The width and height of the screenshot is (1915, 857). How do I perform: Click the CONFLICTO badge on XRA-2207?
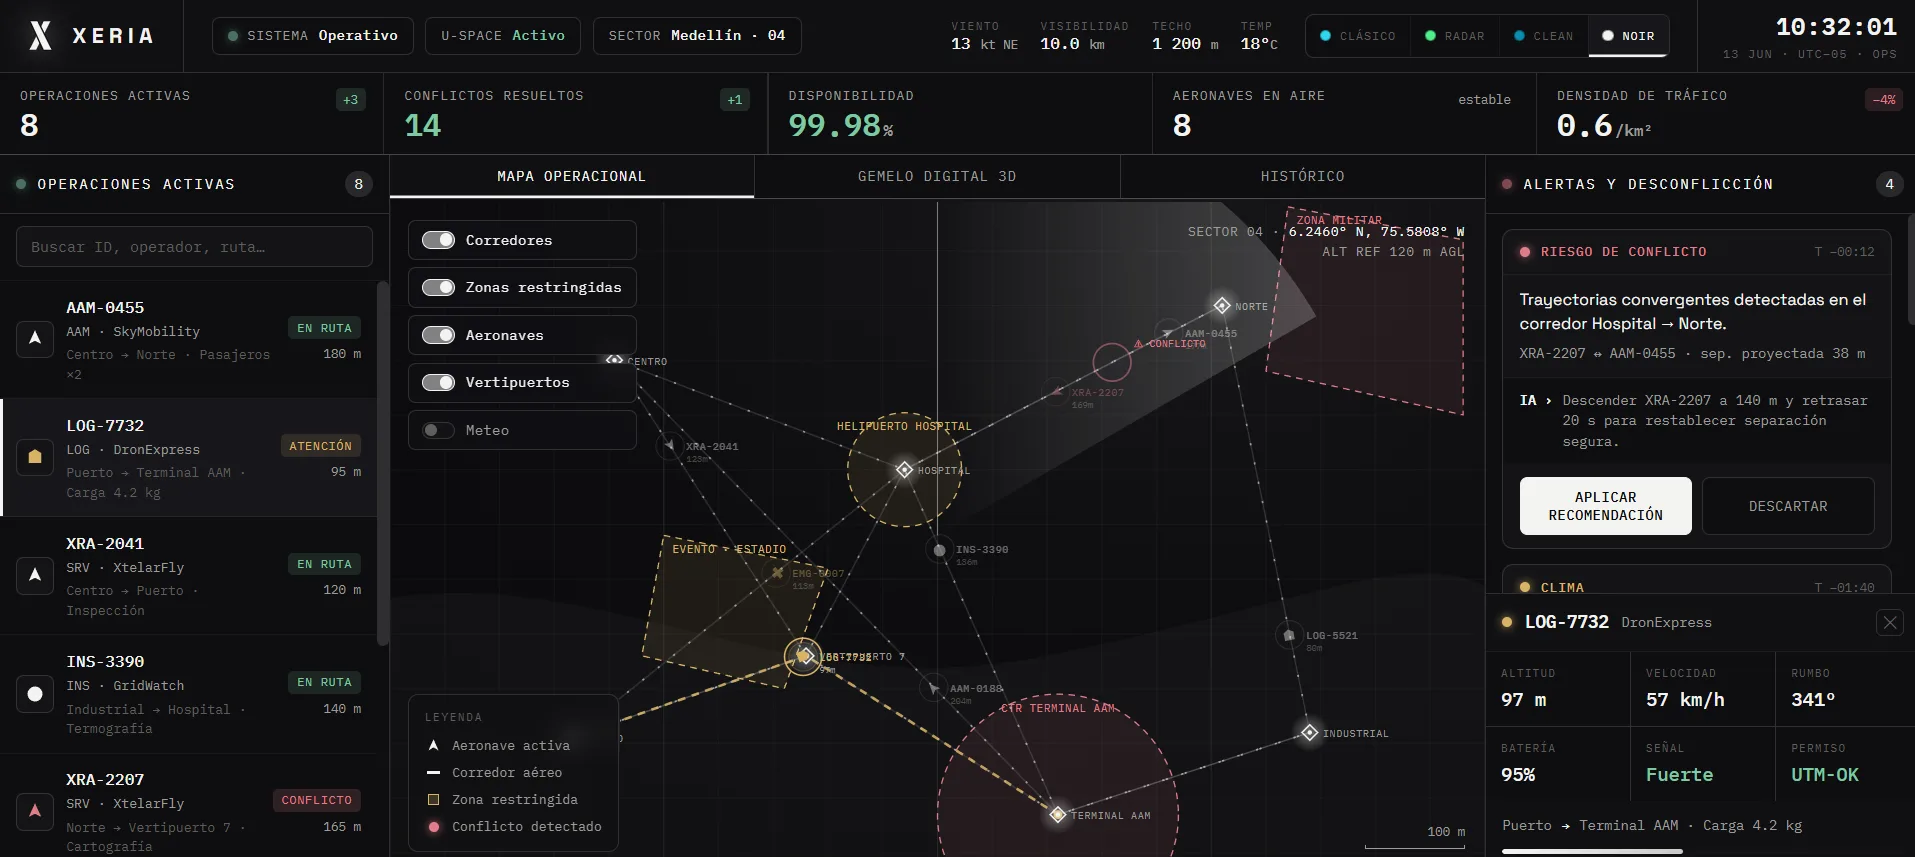click(x=316, y=800)
